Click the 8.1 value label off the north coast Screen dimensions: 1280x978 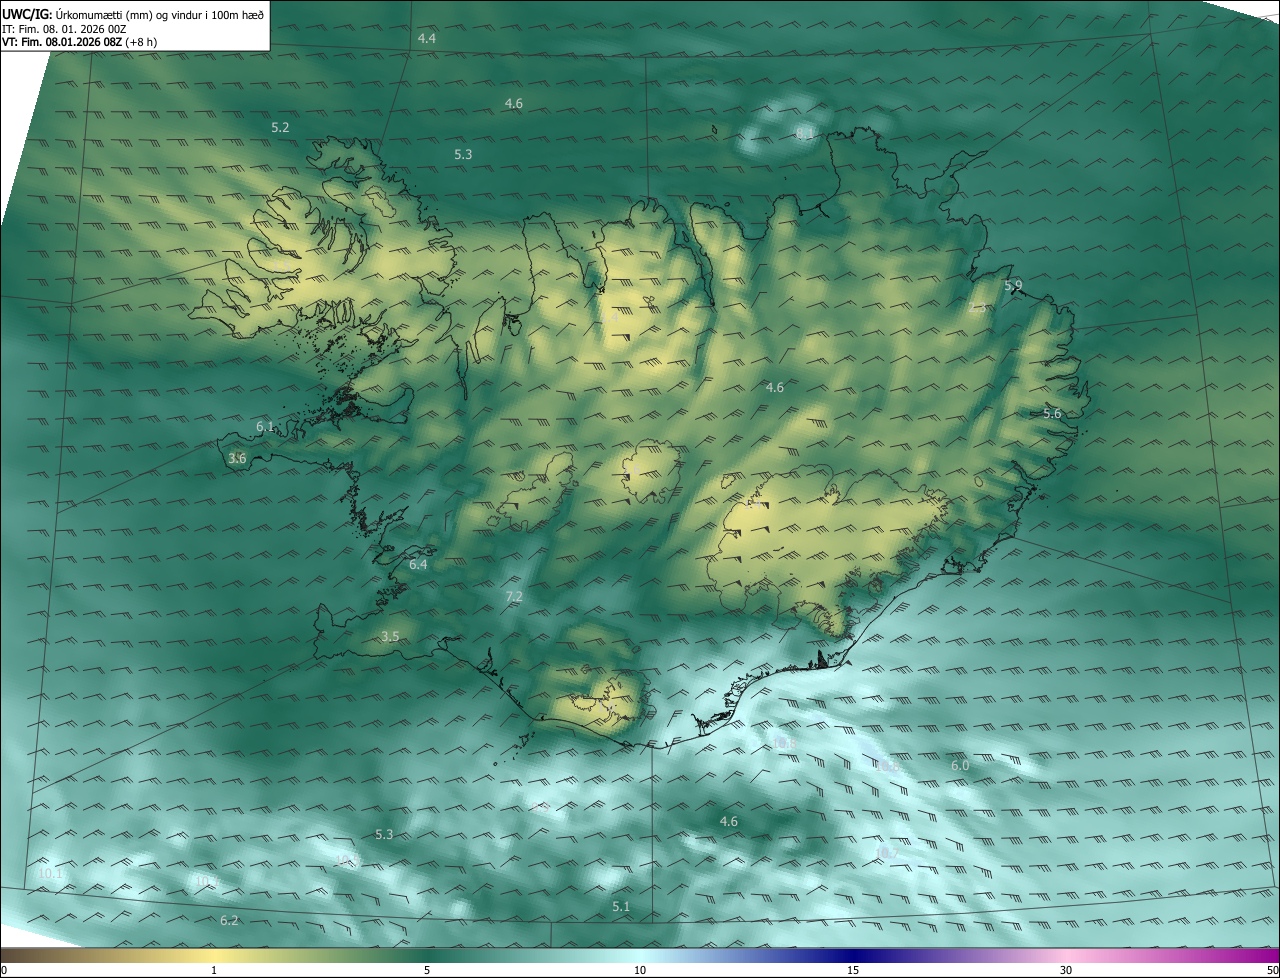tap(804, 134)
